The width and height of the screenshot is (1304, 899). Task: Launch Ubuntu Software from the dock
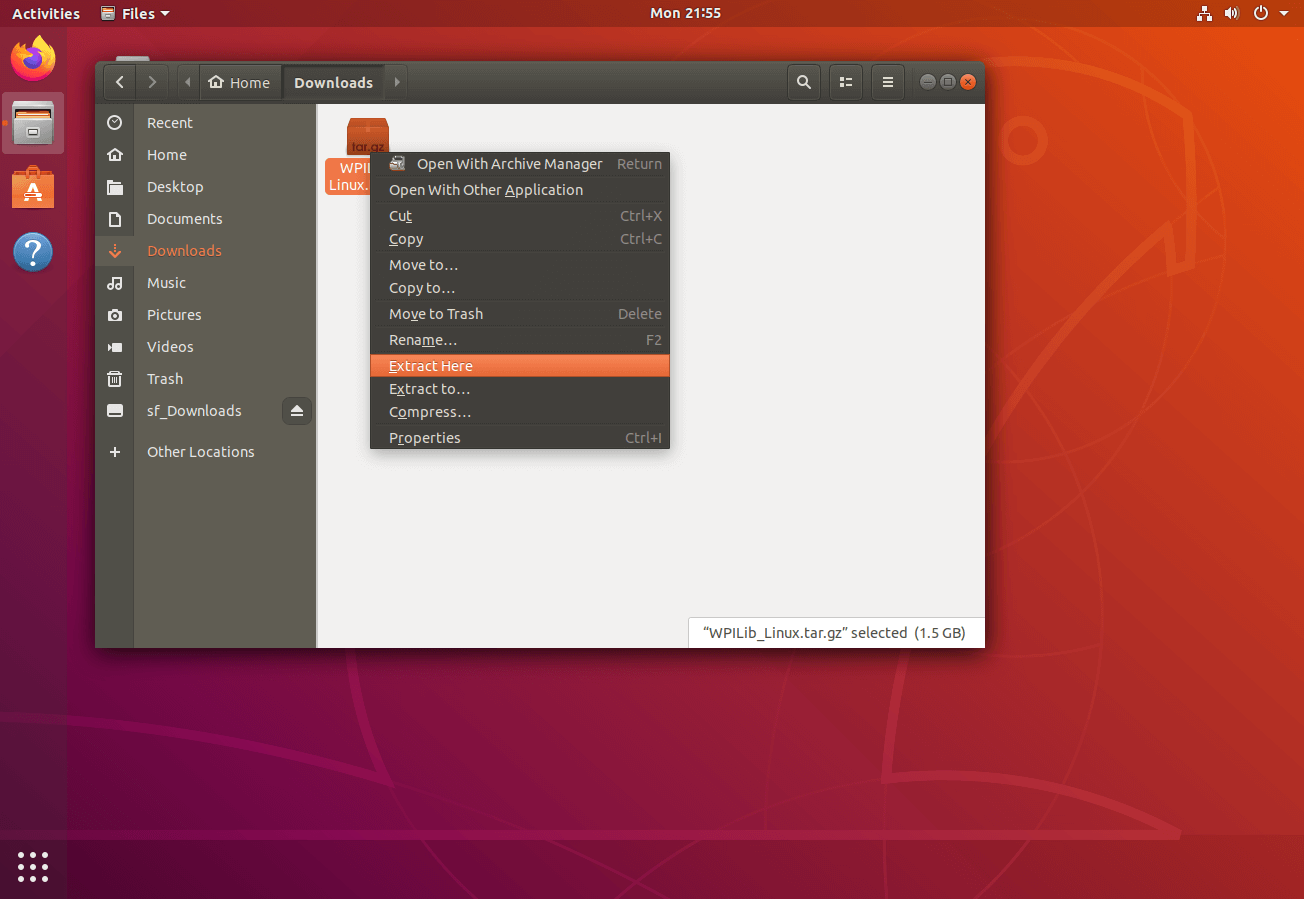[33, 188]
